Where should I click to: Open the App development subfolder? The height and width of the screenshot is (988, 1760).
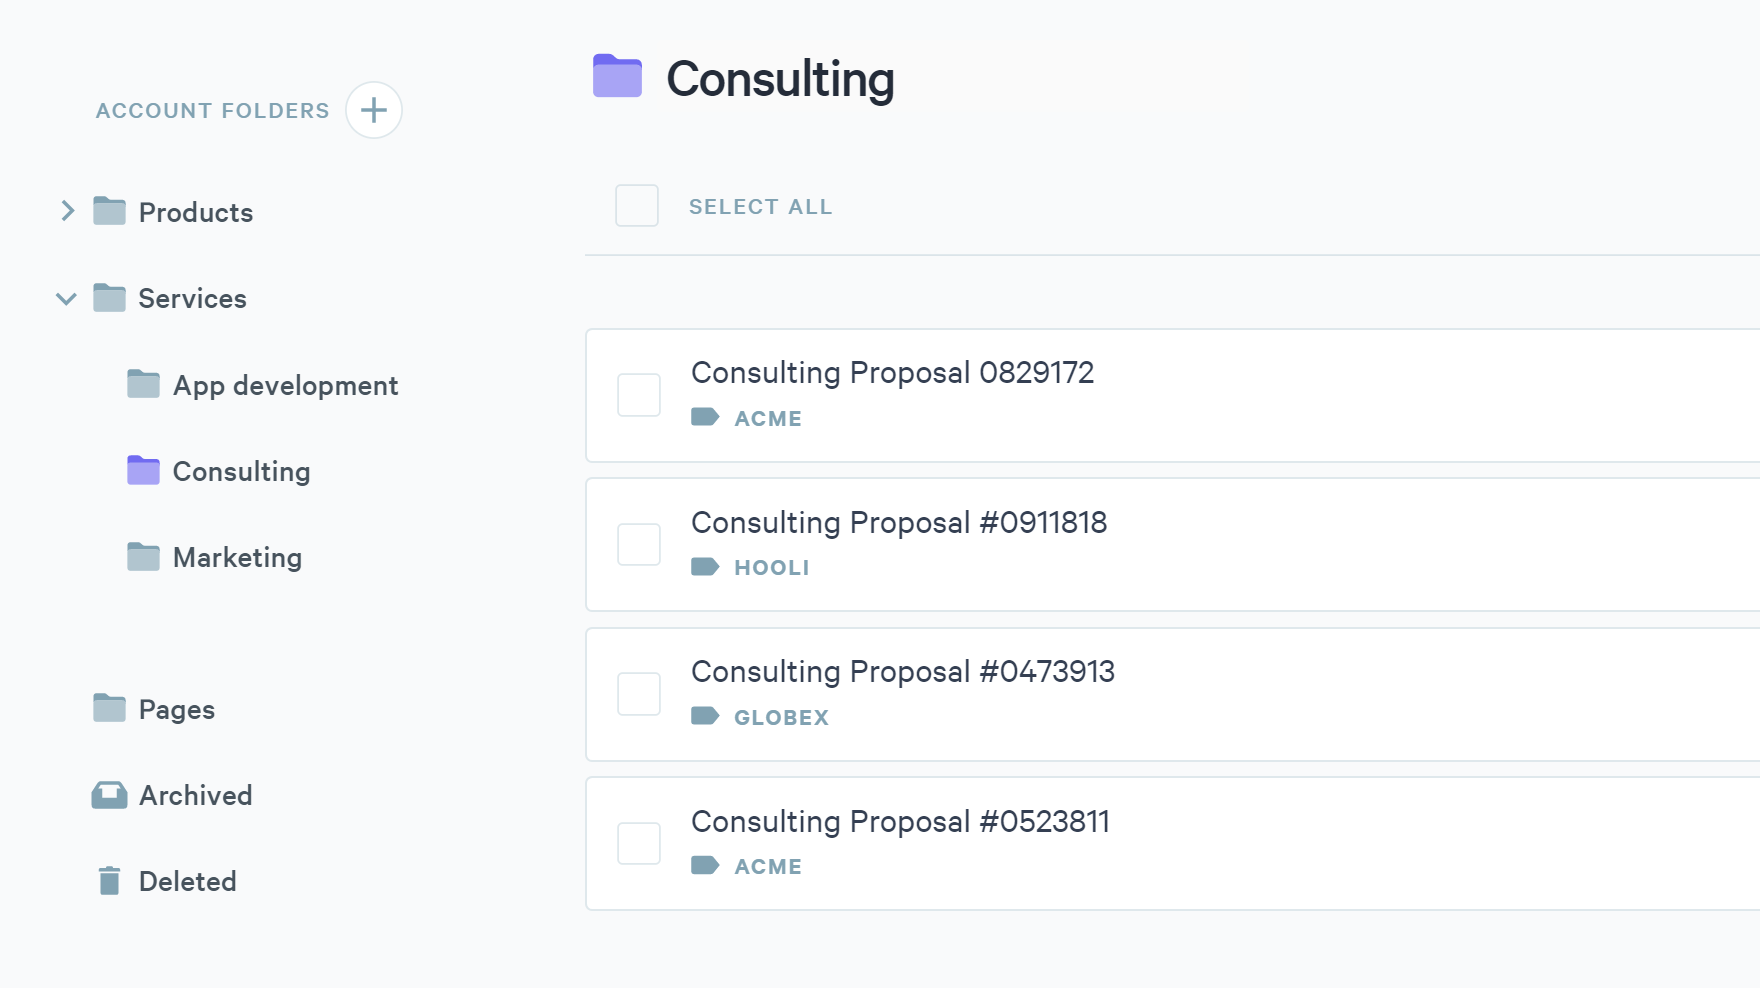point(285,385)
